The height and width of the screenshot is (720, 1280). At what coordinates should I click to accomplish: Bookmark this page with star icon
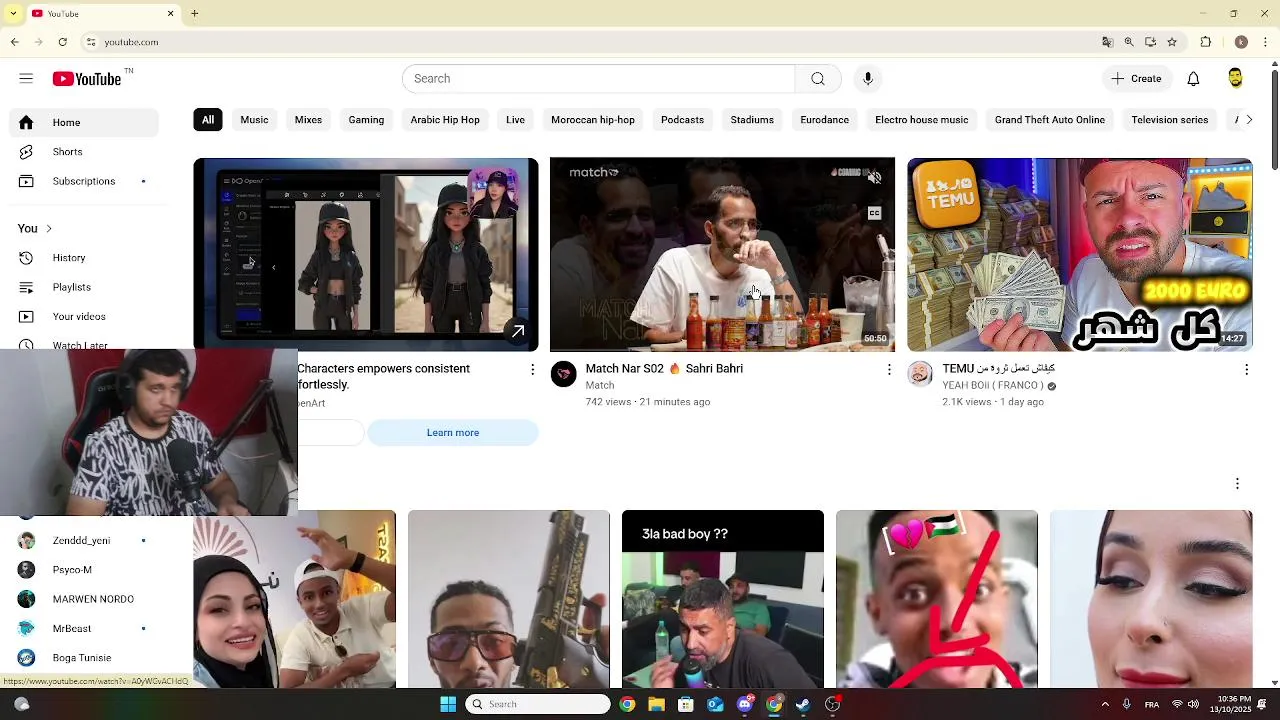[1172, 42]
